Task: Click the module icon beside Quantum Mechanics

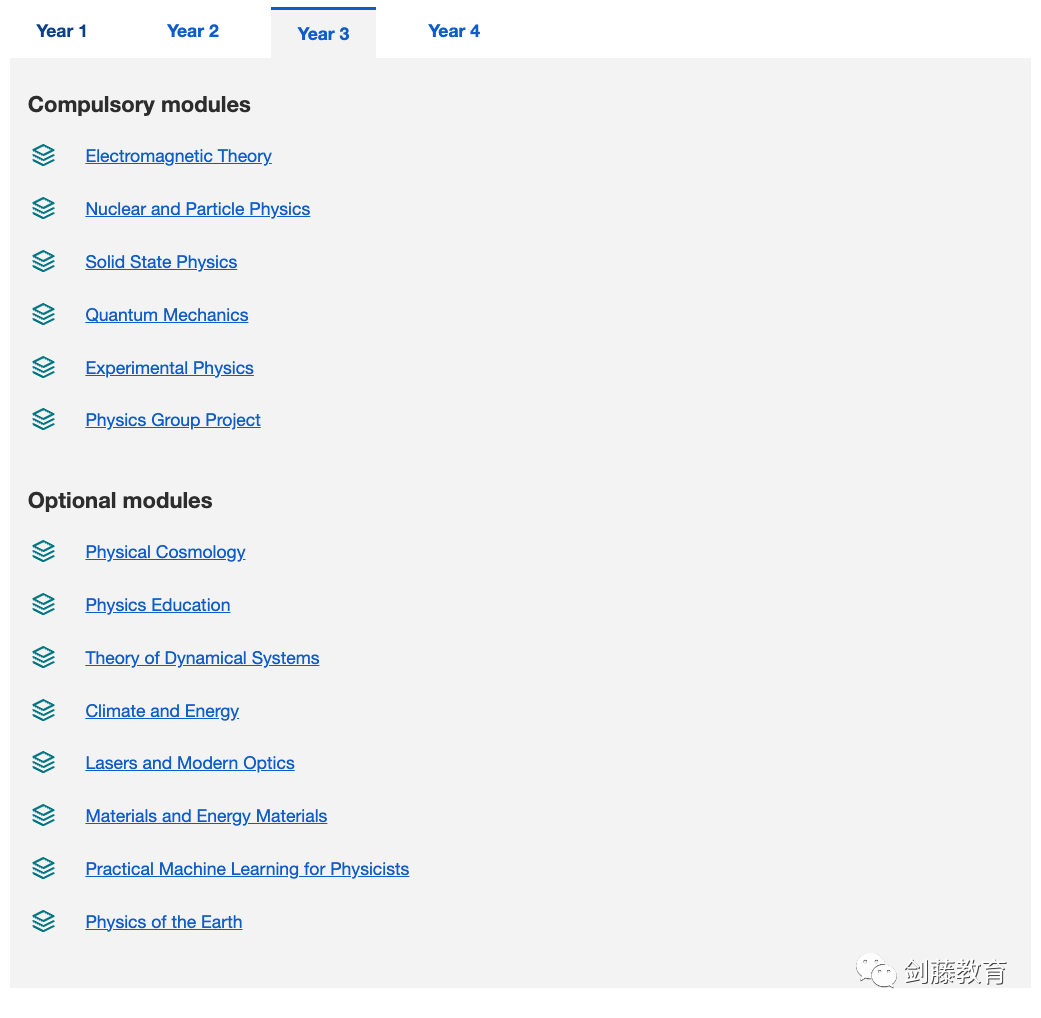Action: [x=43, y=315]
